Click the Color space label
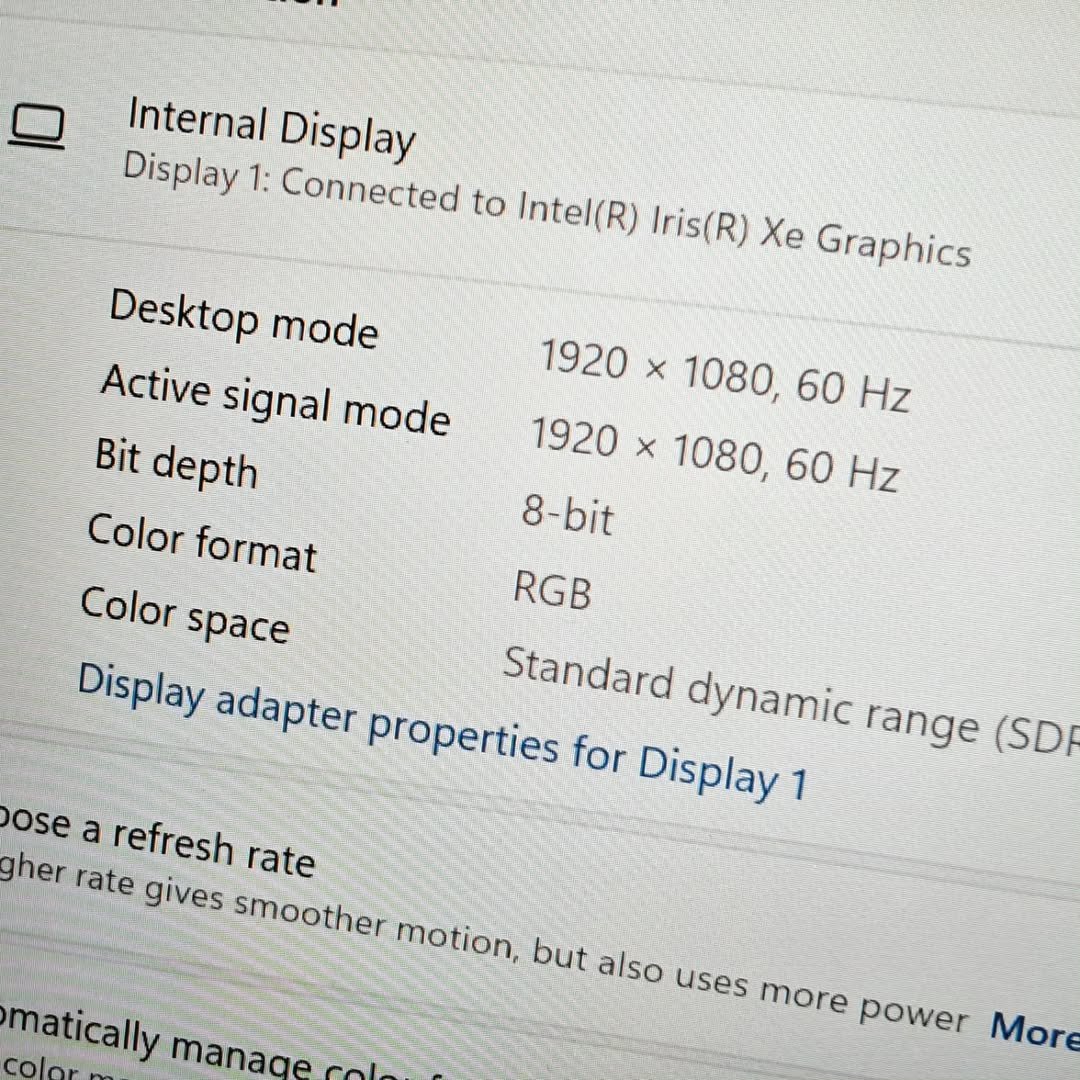 [184, 615]
